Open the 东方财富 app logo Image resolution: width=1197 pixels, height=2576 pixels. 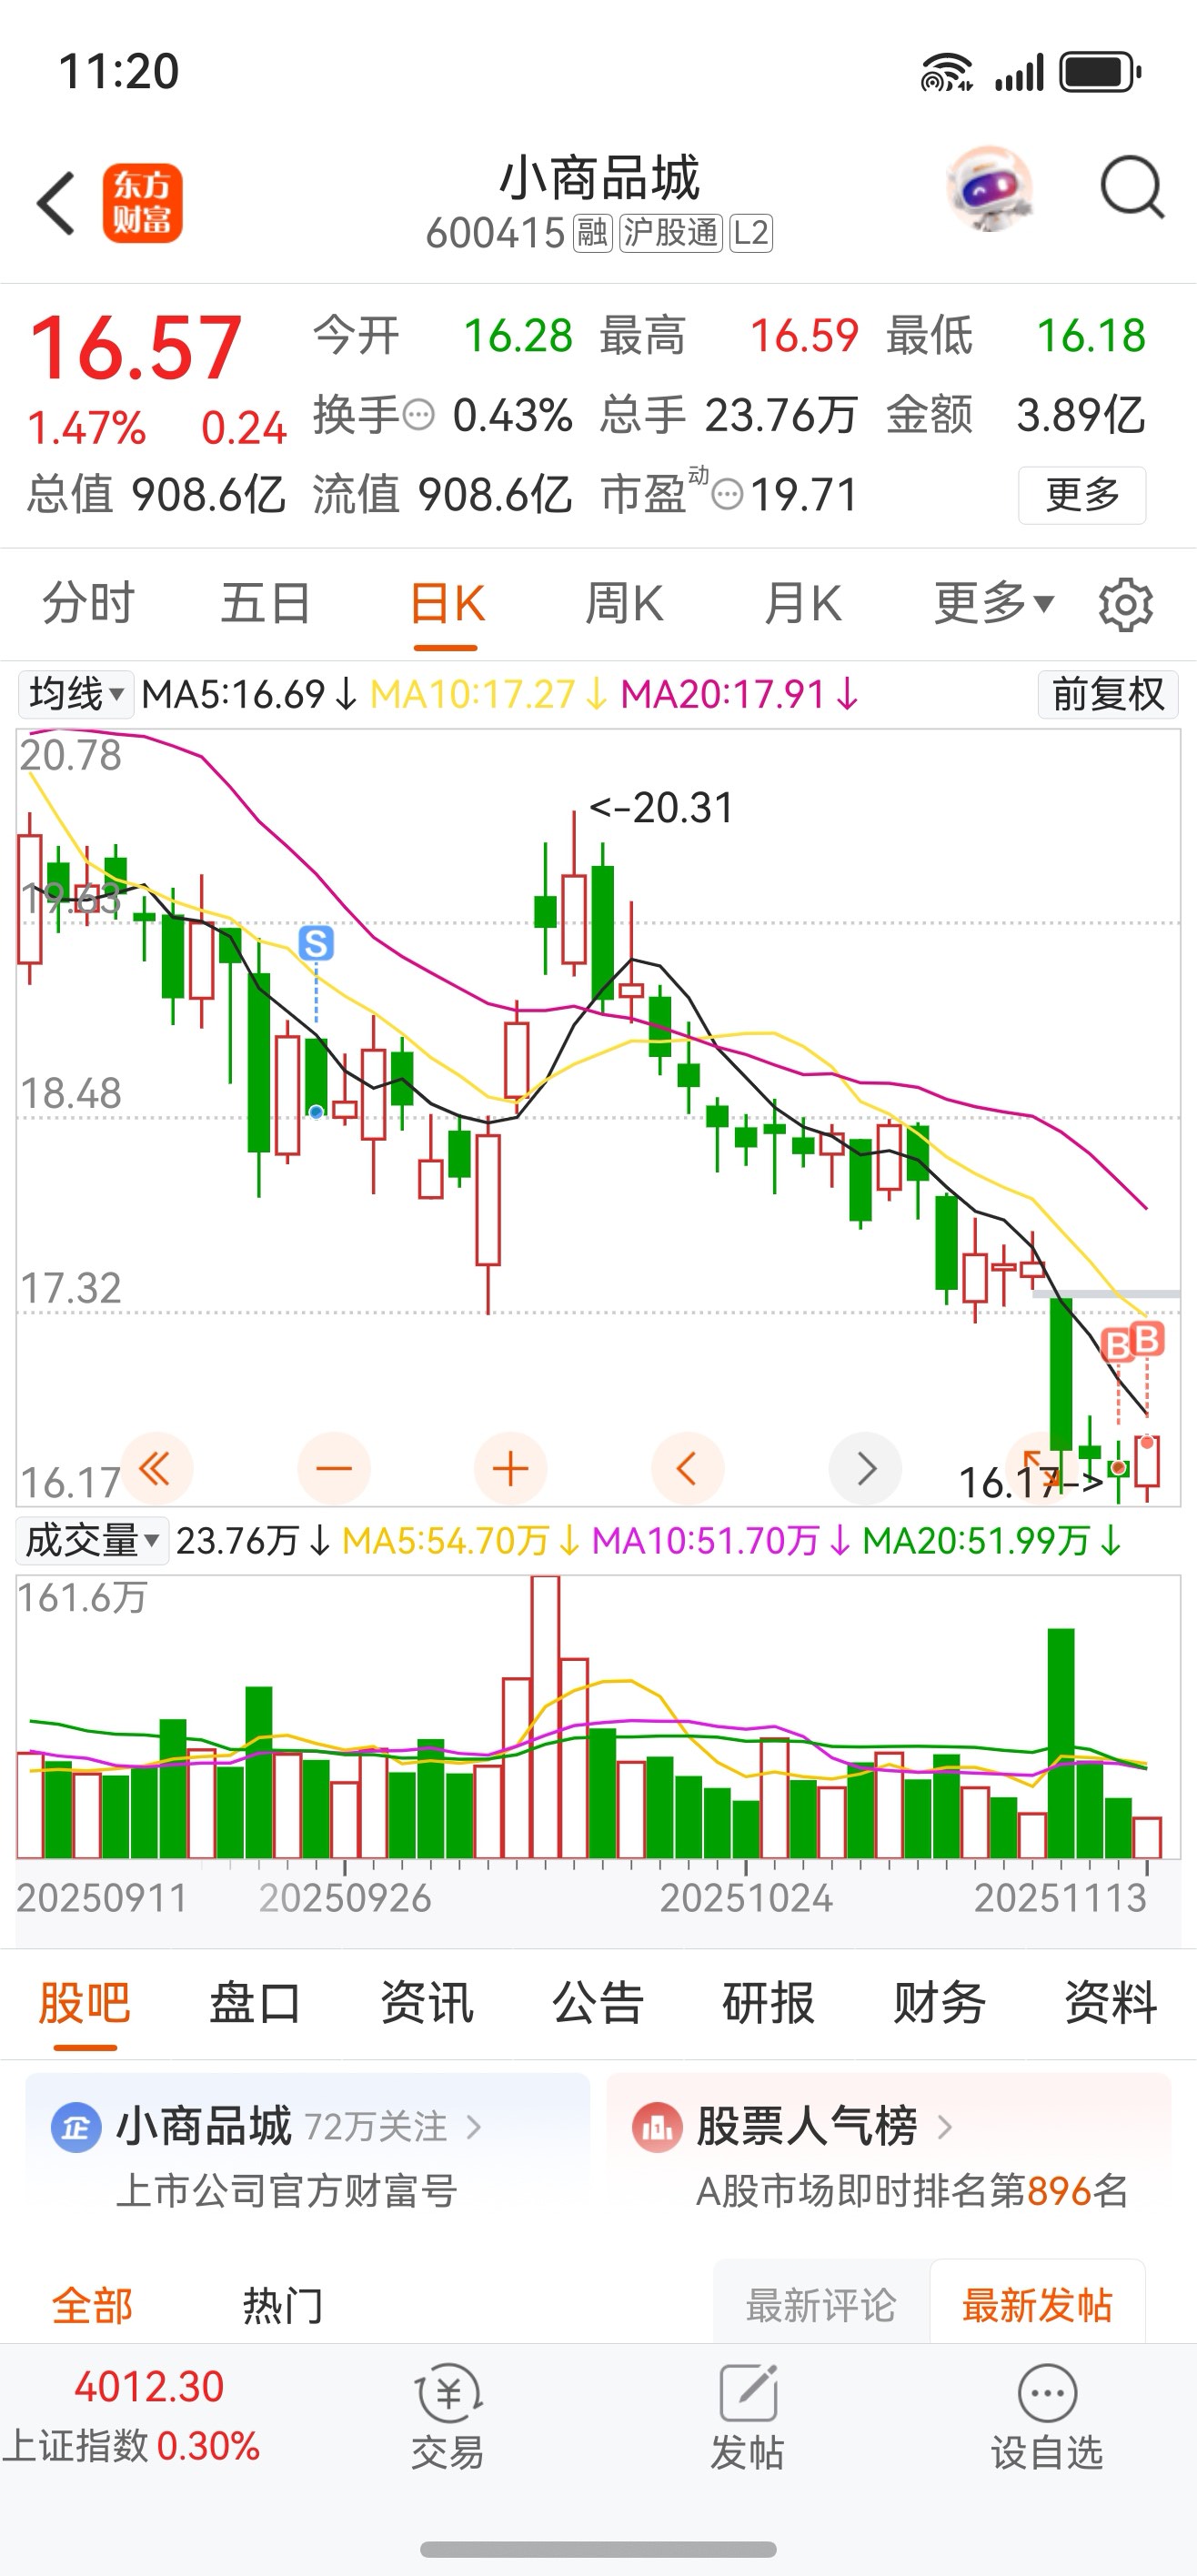(142, 203)
